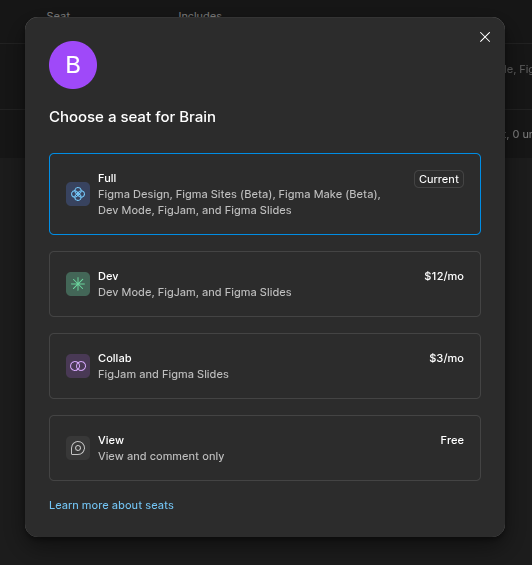Viewport: 532px width, 565px height.
Task: Click the green Dev seat asterisk icon
Action: [x=78, y=284]
